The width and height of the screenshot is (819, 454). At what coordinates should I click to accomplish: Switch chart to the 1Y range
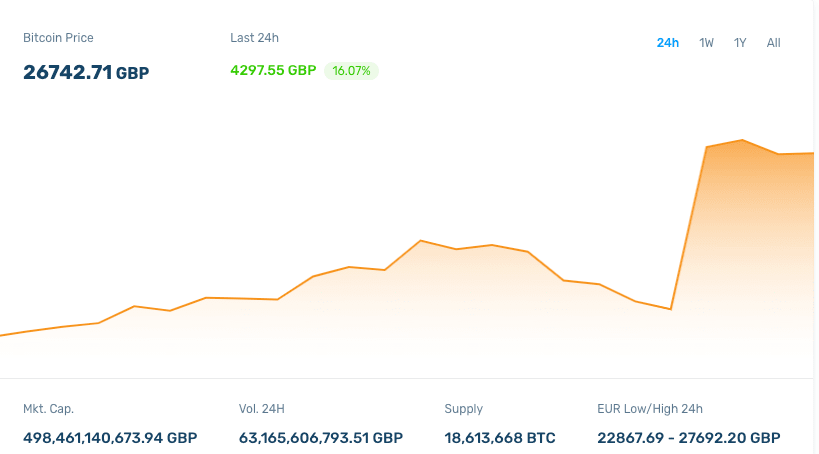pos(740,43)
